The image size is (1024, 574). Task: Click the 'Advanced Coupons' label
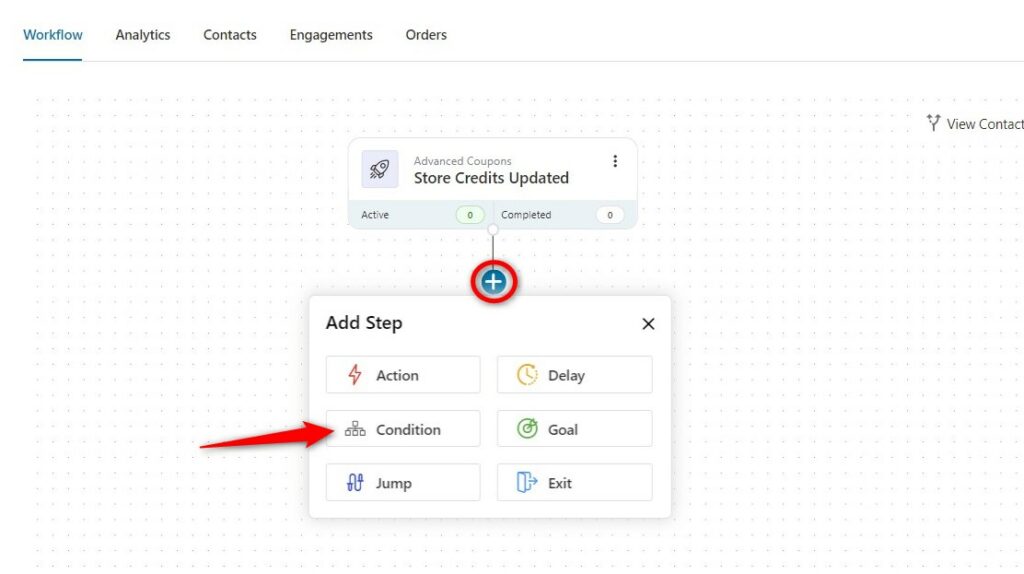[462, 161]
